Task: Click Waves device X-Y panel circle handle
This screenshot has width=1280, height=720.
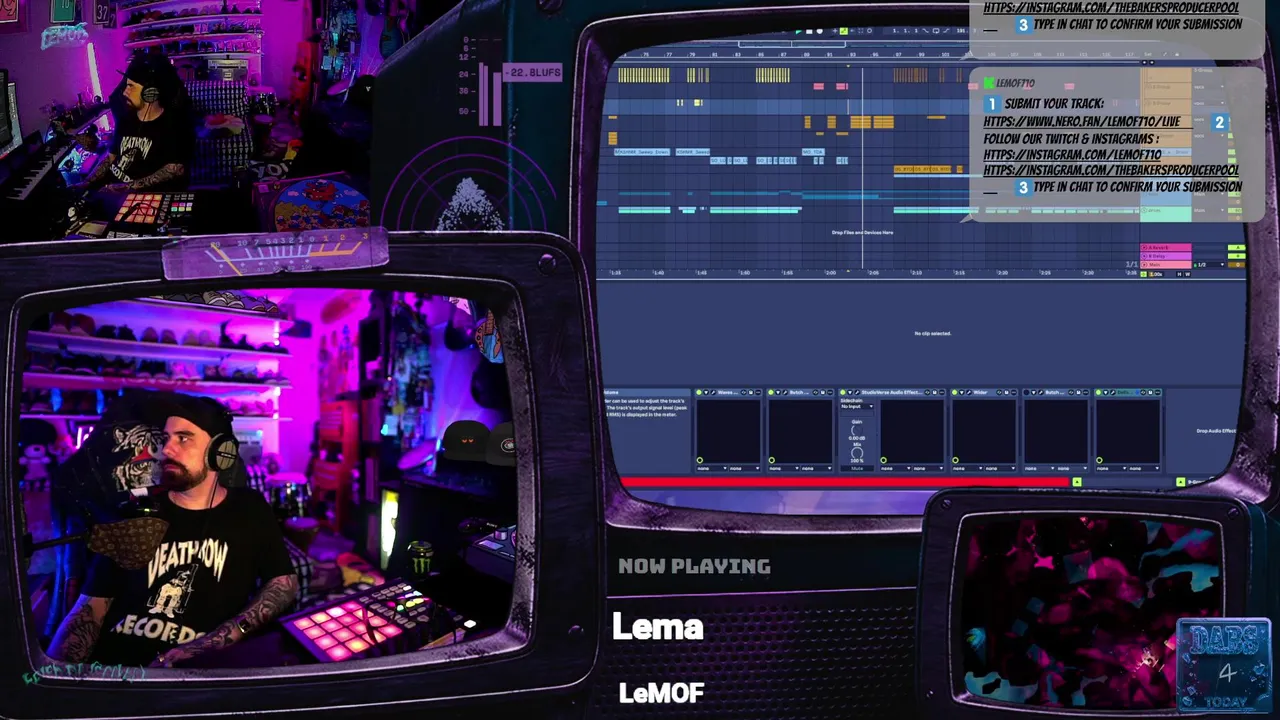Action: point(700,460)
